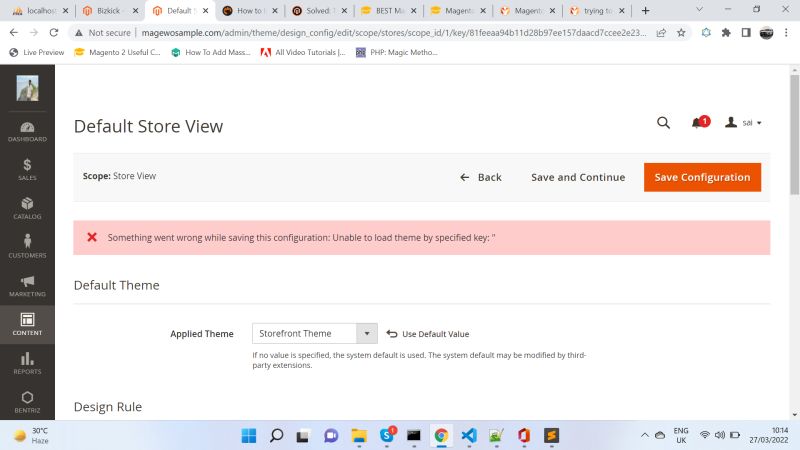Expand the sai user account menu

point(743,123)
